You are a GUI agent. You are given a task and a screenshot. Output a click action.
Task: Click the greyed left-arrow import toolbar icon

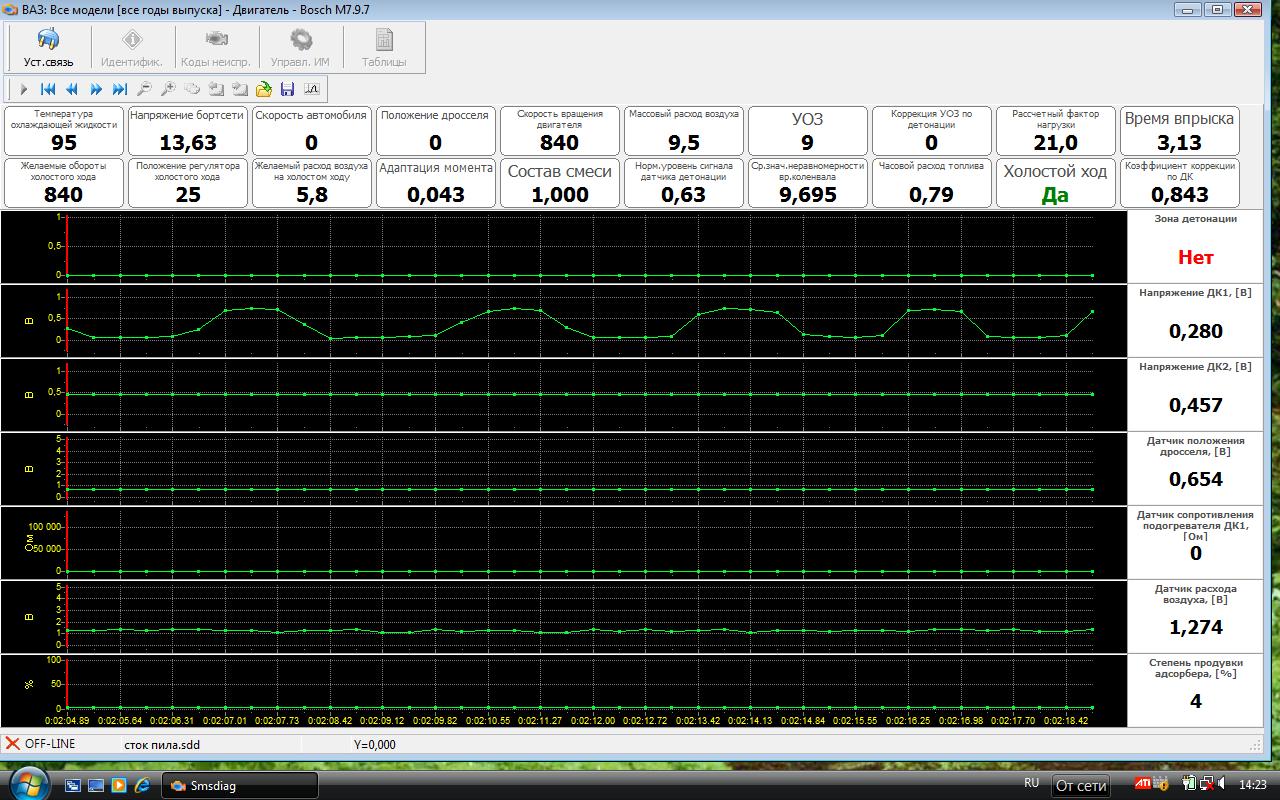click(216, 89)
